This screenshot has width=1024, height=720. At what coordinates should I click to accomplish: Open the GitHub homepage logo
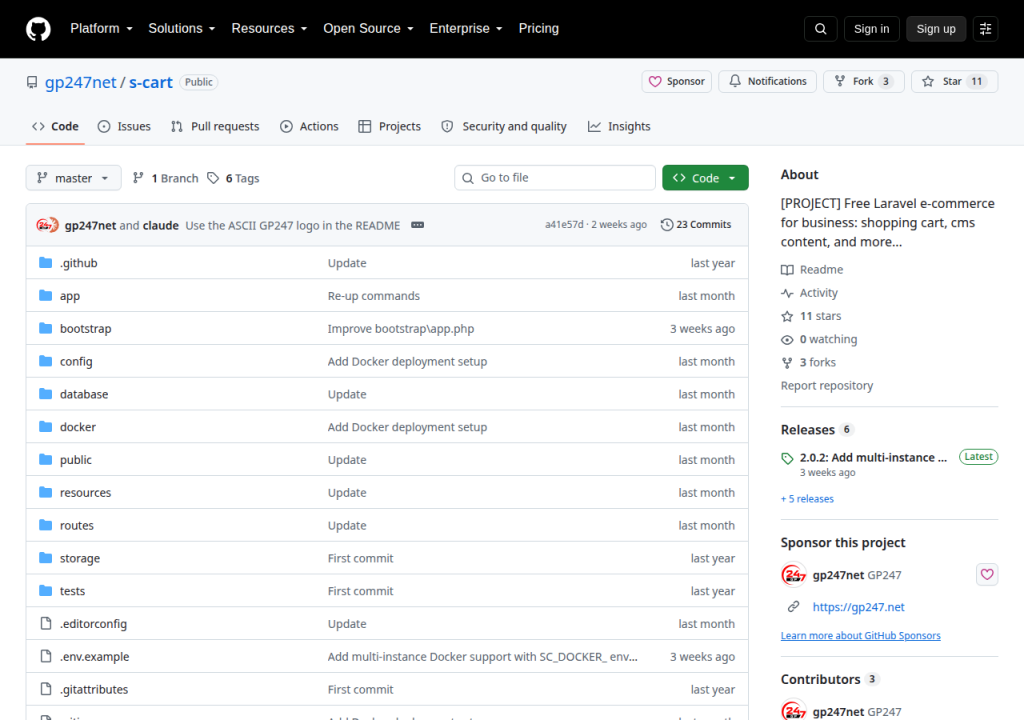tap(38, 29)
